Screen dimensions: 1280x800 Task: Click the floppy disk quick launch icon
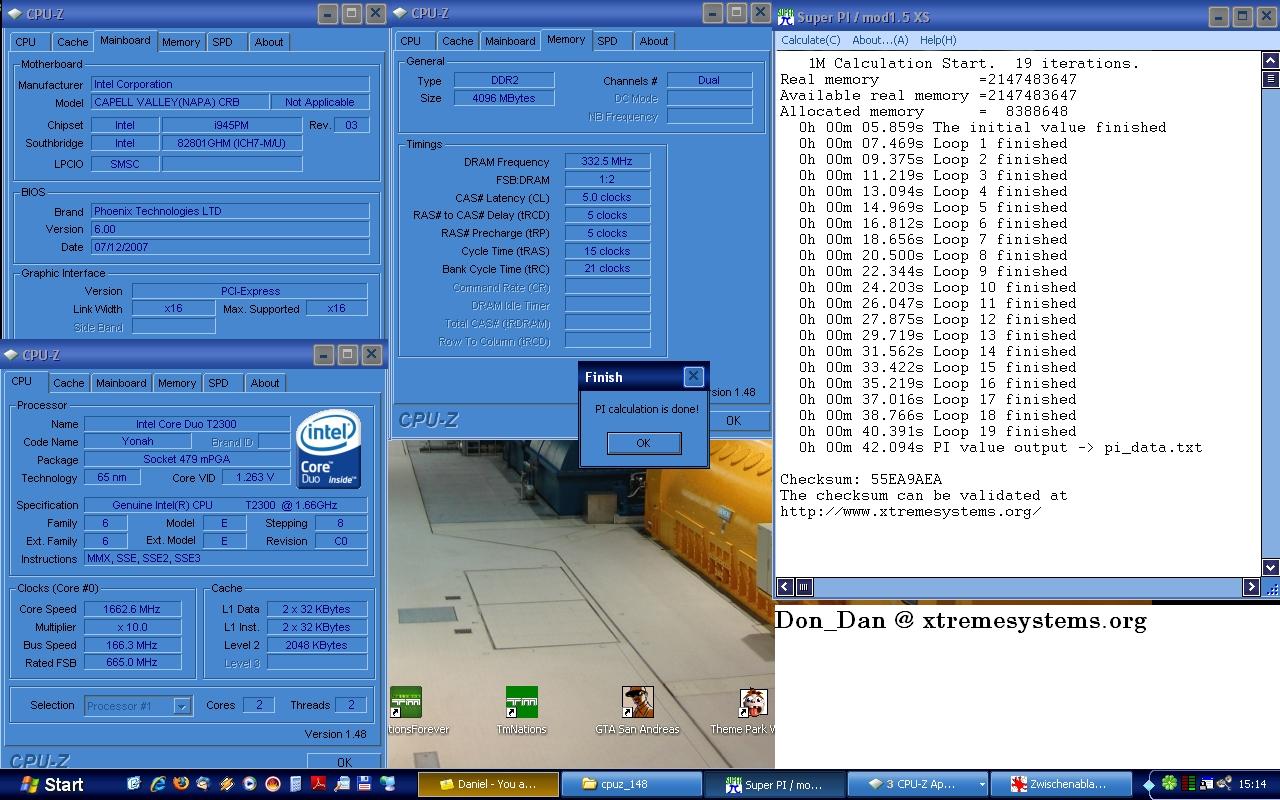[364, 783]
